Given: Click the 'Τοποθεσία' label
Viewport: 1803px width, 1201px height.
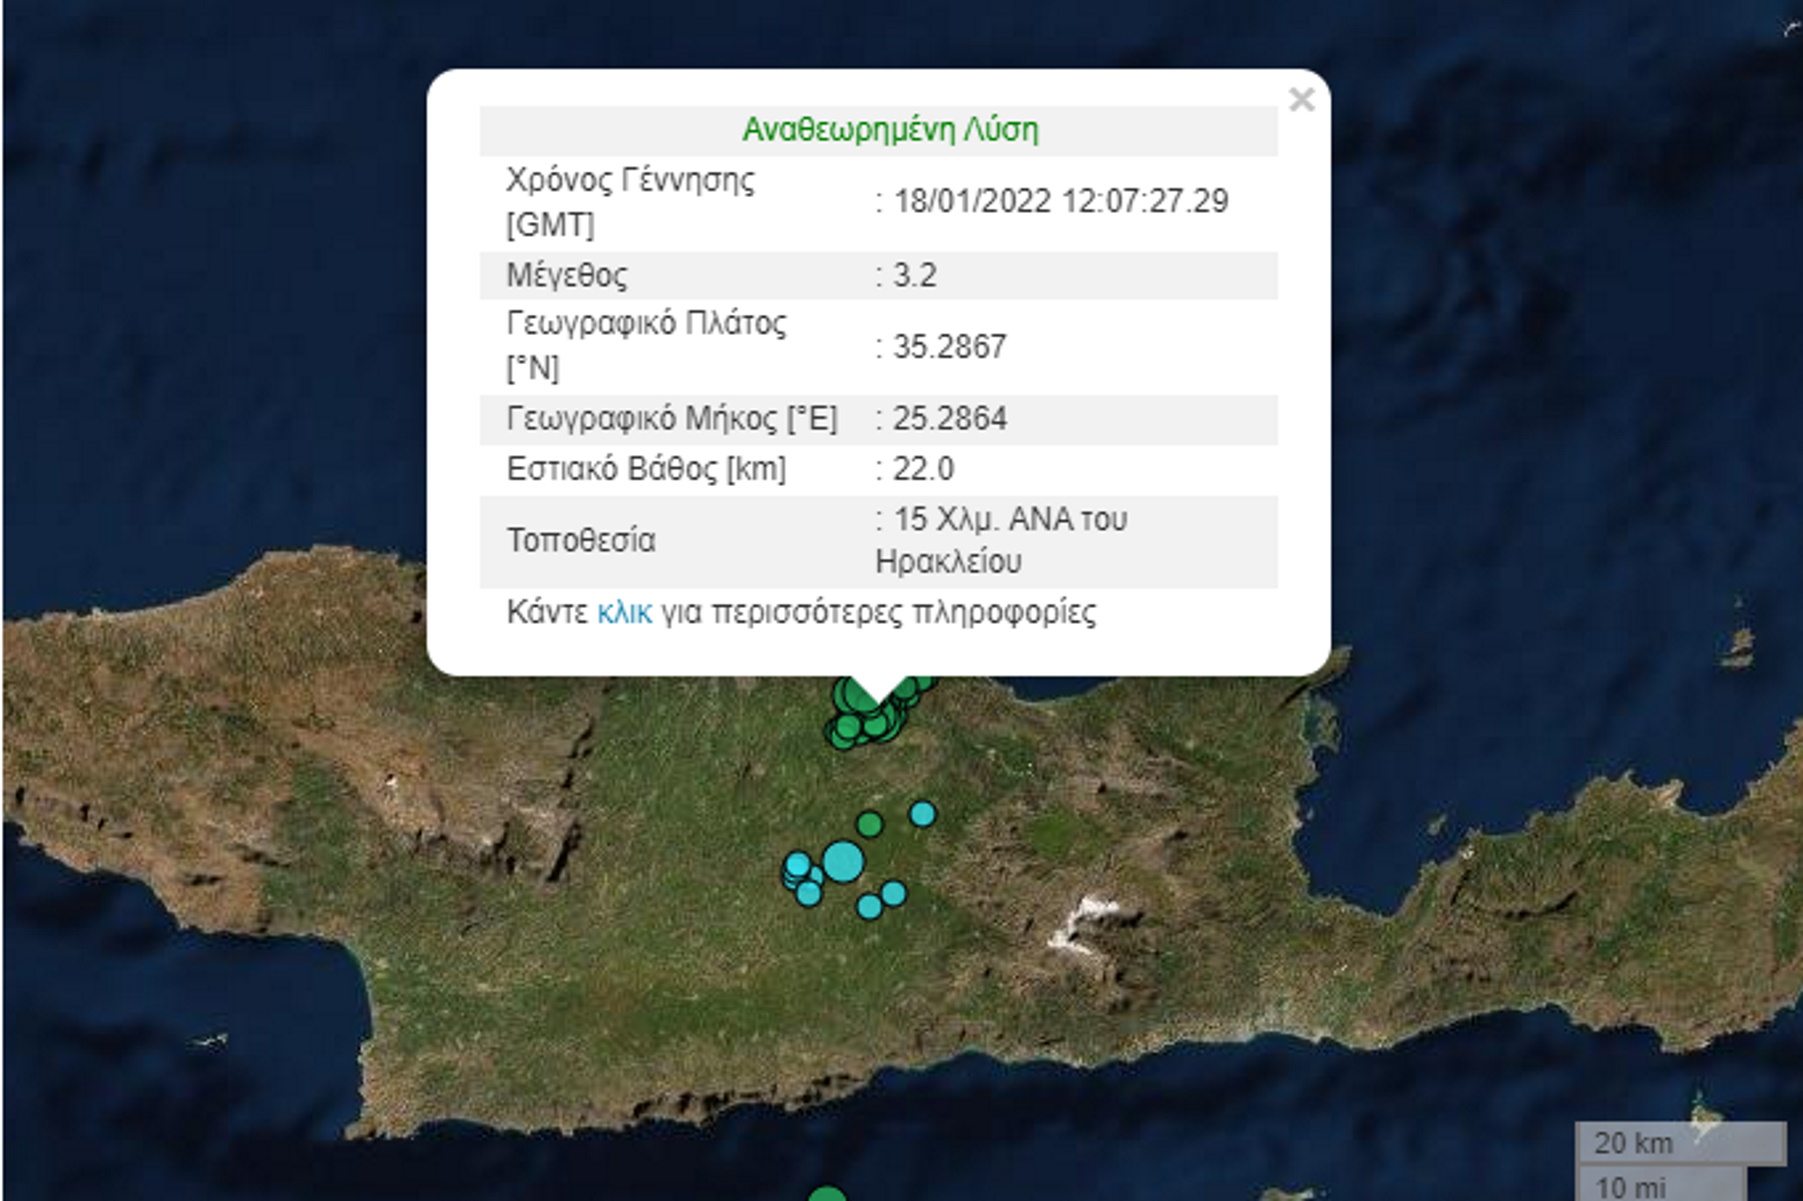Looking at the screenshot, I should [x=581, y=540].
